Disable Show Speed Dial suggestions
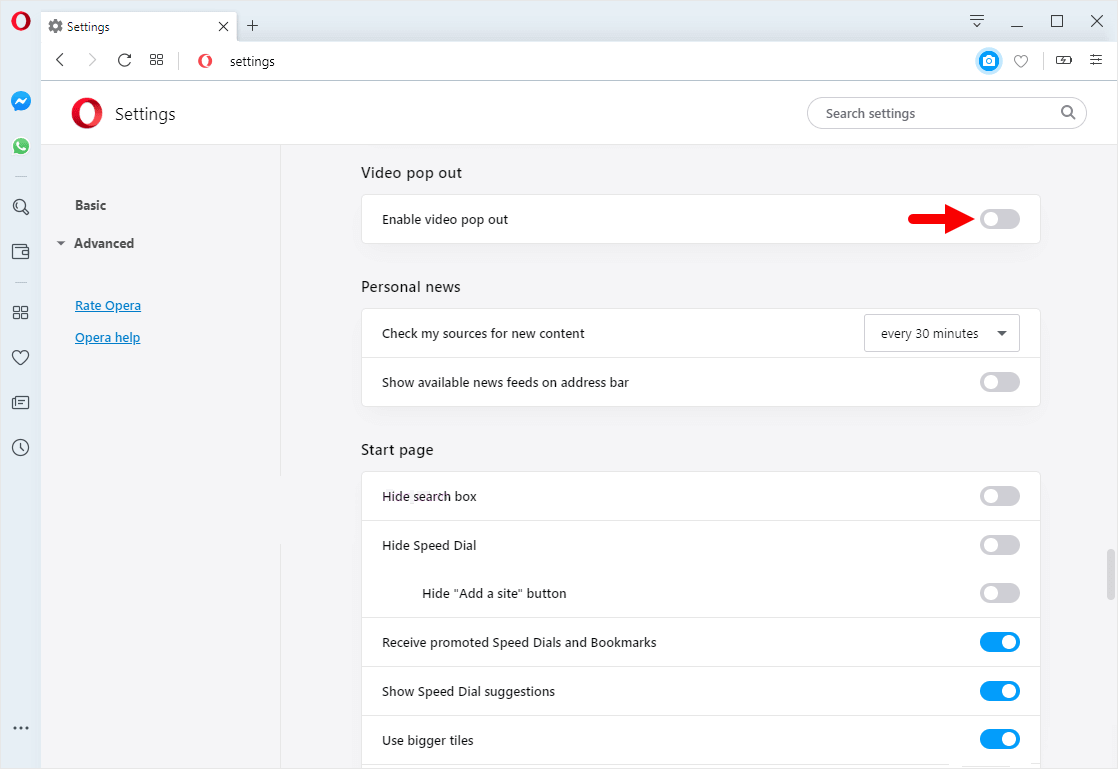Viewport: 1118px width, 769px height. point(1000,692)
